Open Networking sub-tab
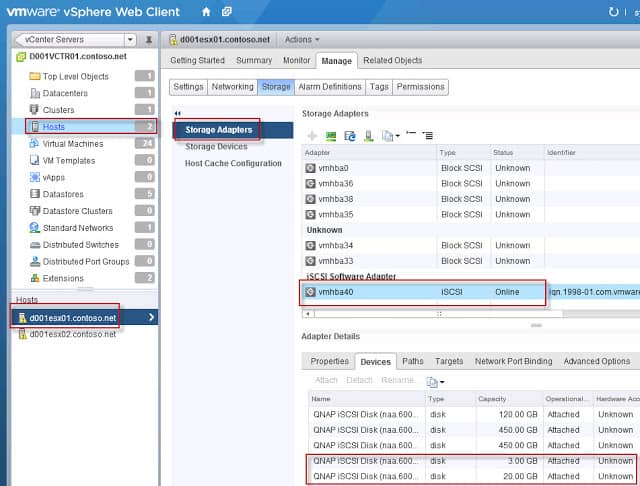The height and width of the screenshot is (486, 640). [x=232, y=87]
